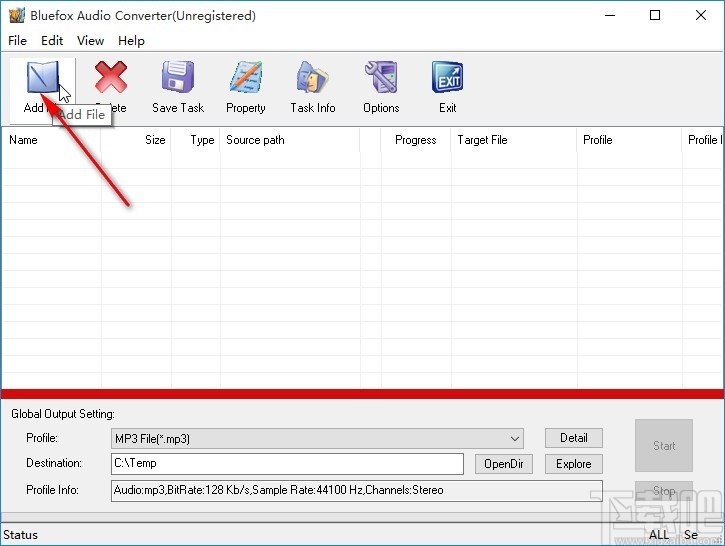Click the greyed-out Stop button

664,491
